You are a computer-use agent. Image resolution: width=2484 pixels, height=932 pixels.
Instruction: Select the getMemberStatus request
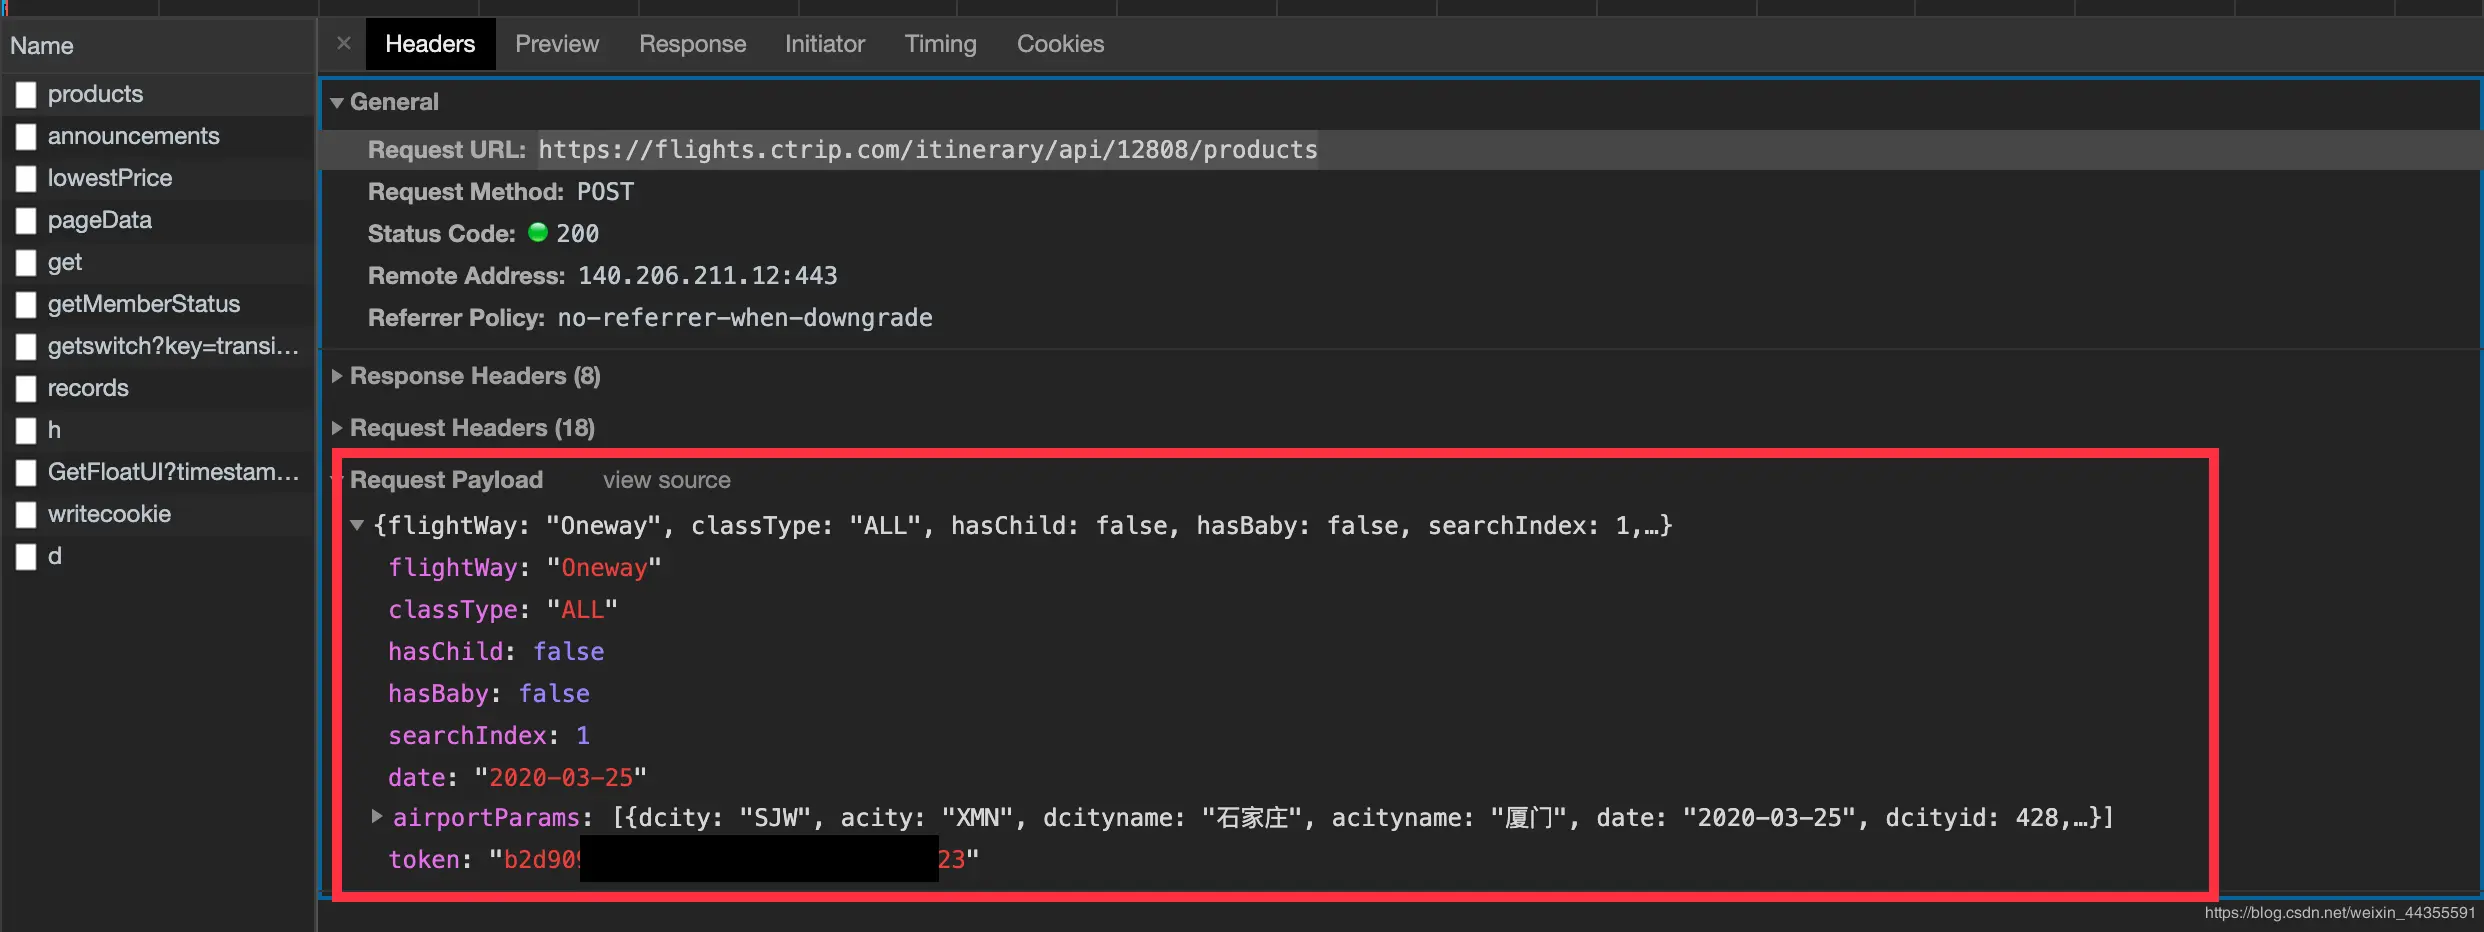[158, 304]
